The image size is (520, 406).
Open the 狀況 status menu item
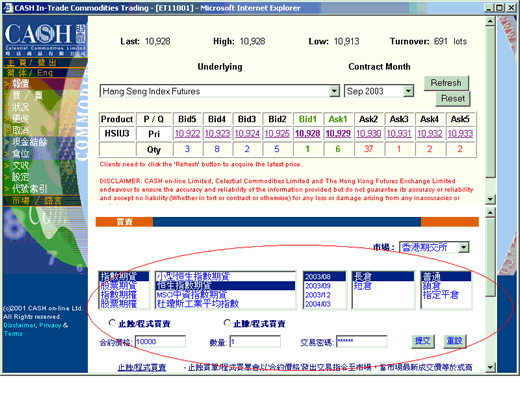pyautogui.click(x=21, y=107)
